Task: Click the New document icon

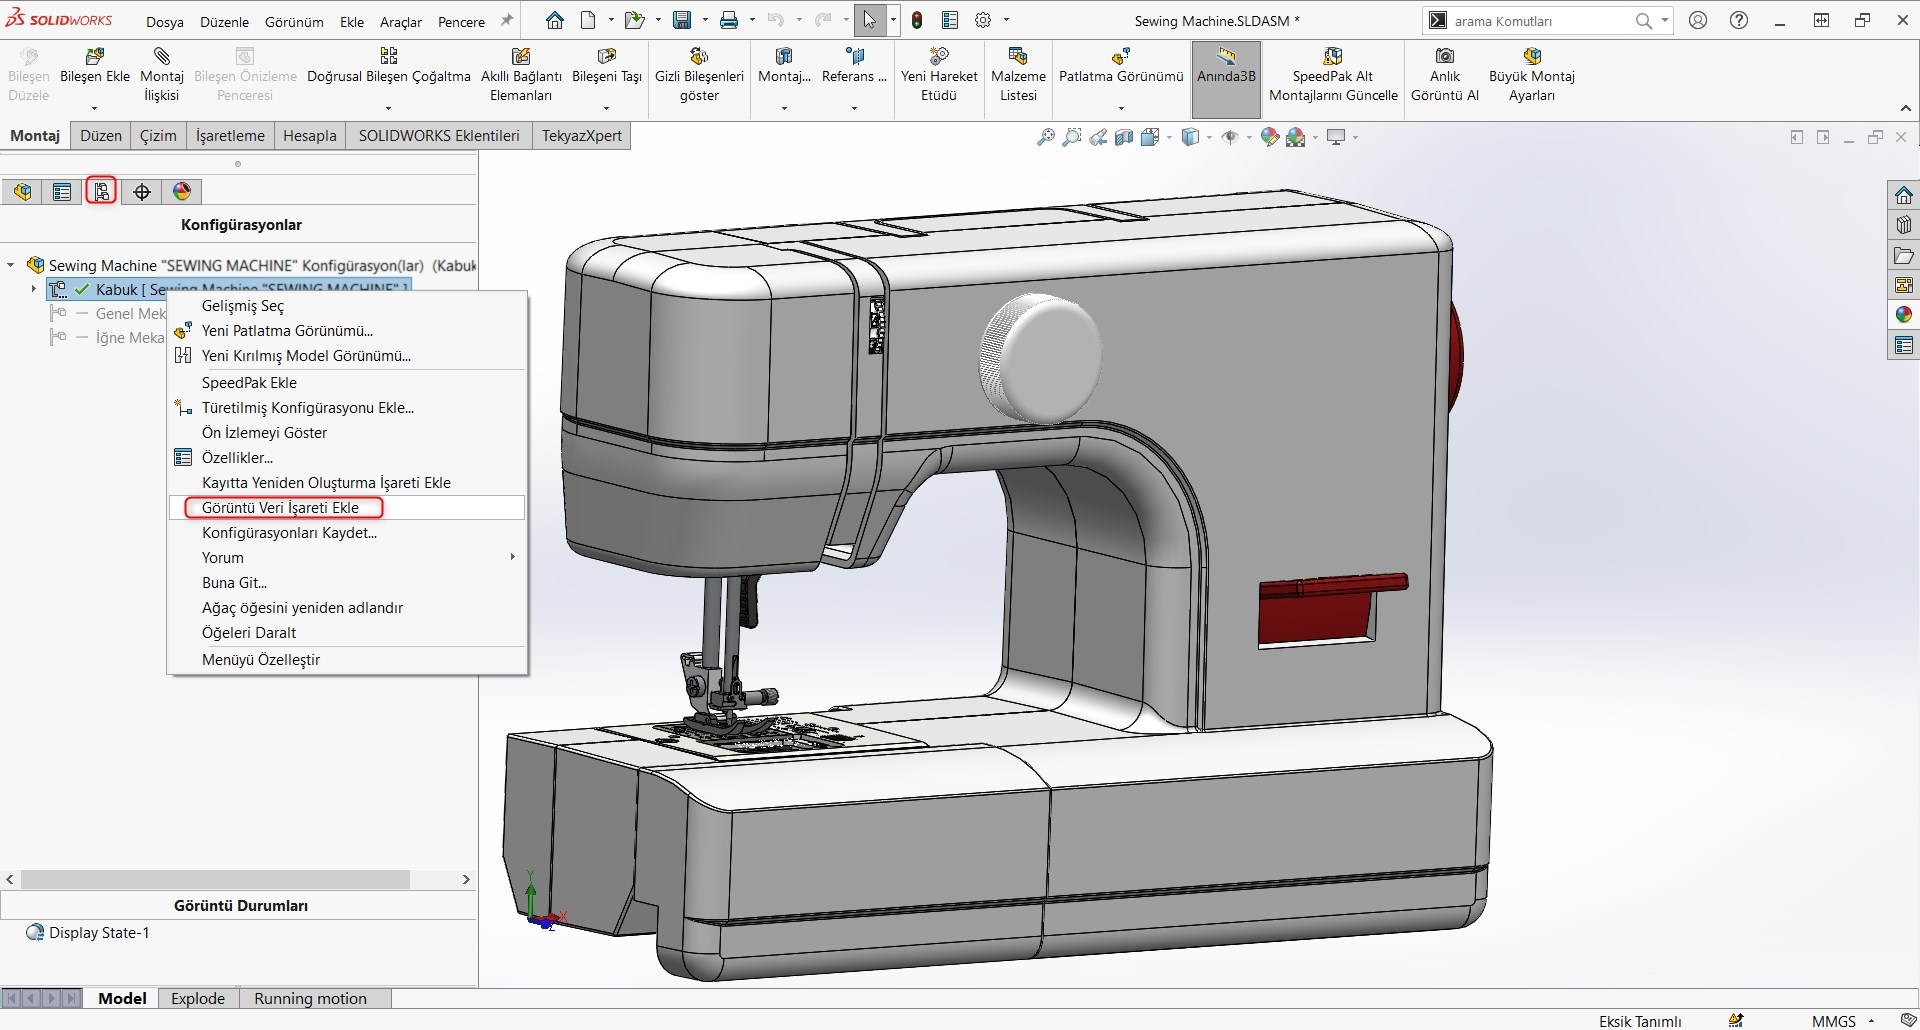Action: click(x=589, y=20)
